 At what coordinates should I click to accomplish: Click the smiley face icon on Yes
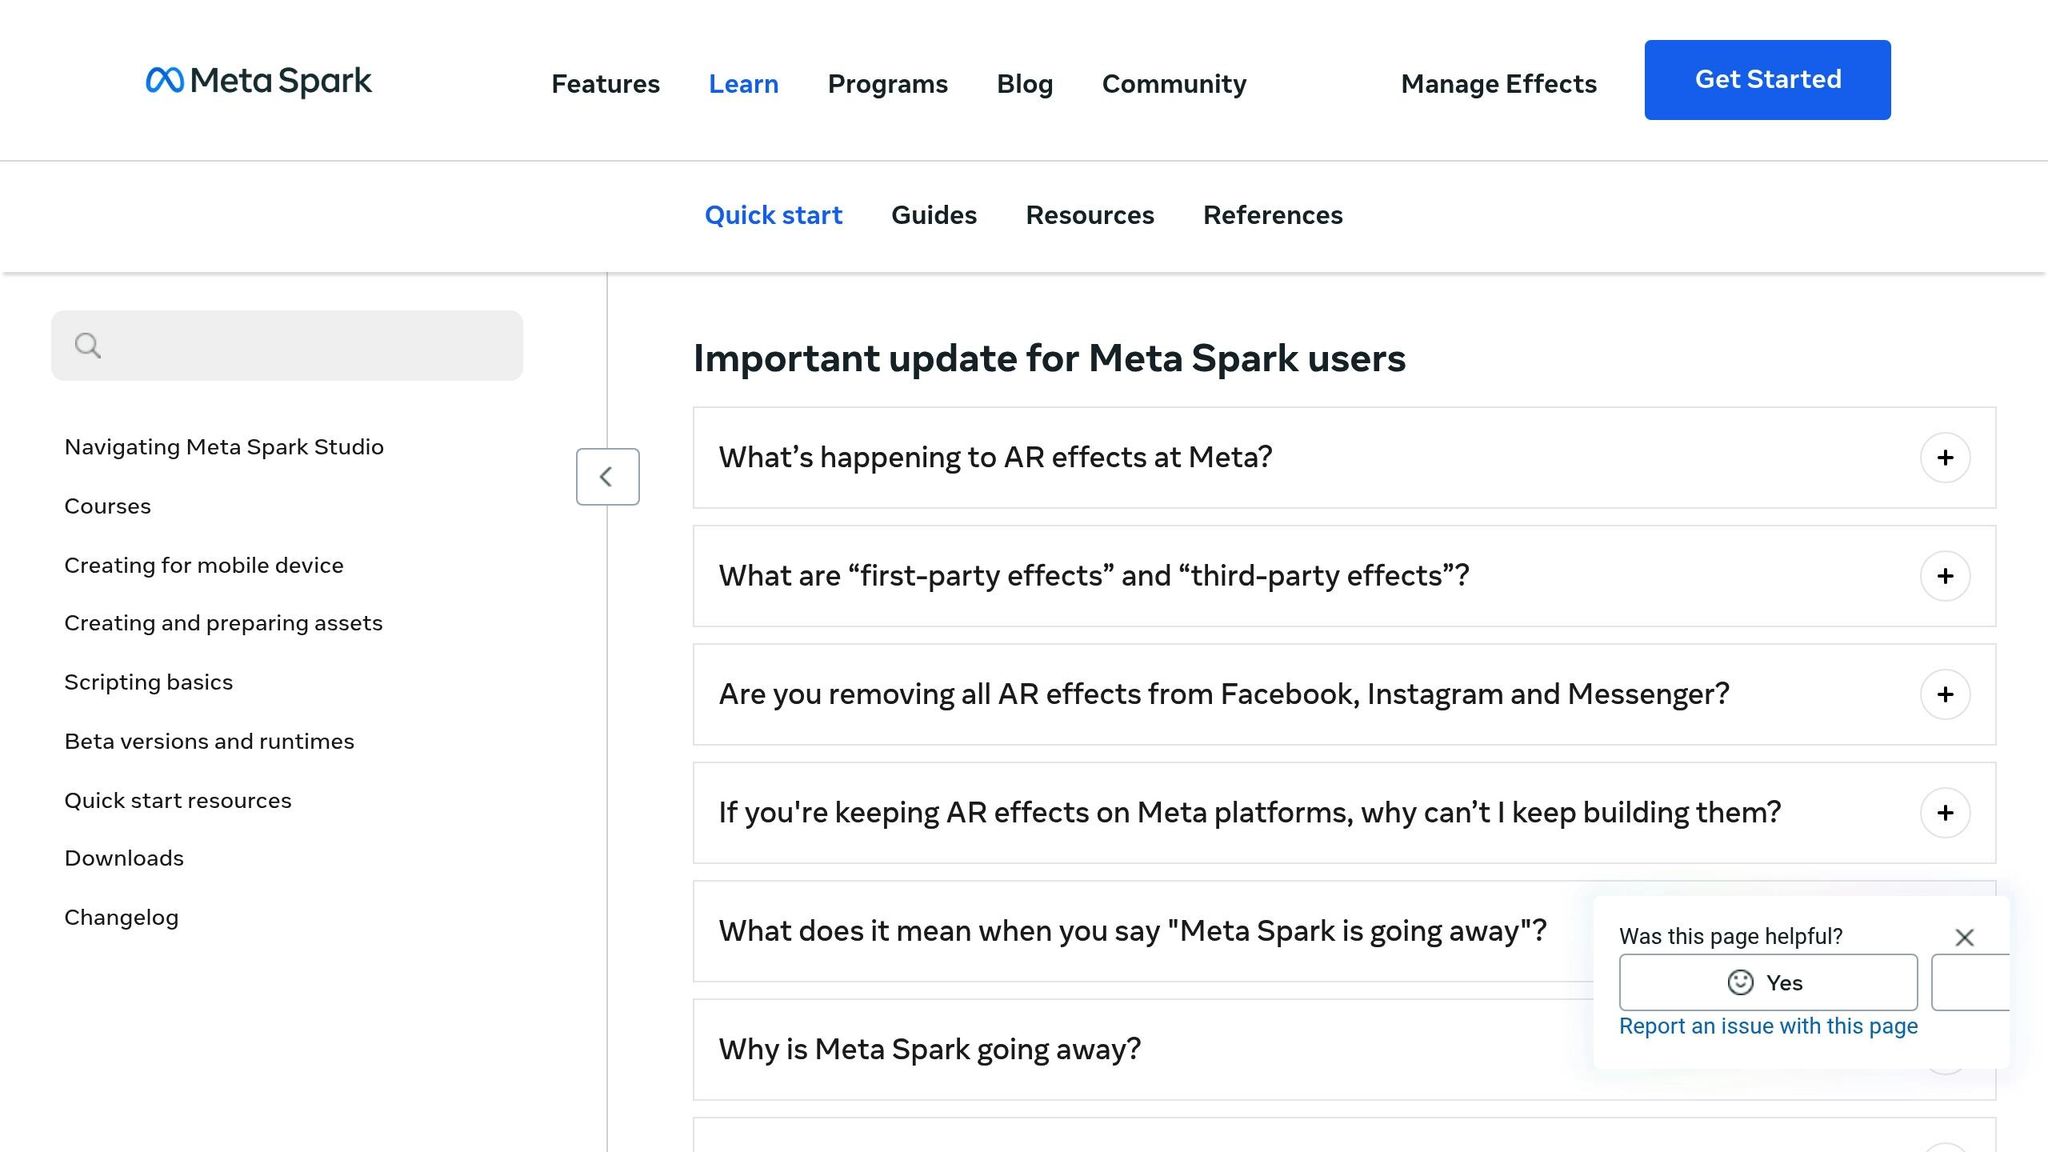[1740, 982]
